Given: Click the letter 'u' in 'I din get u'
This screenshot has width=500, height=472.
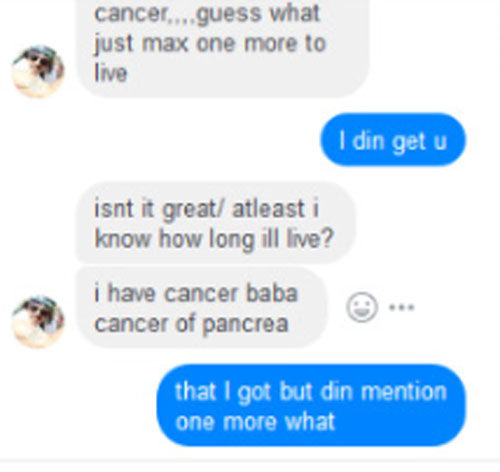Looking at the screenshot, I should [x=440, y=141].
